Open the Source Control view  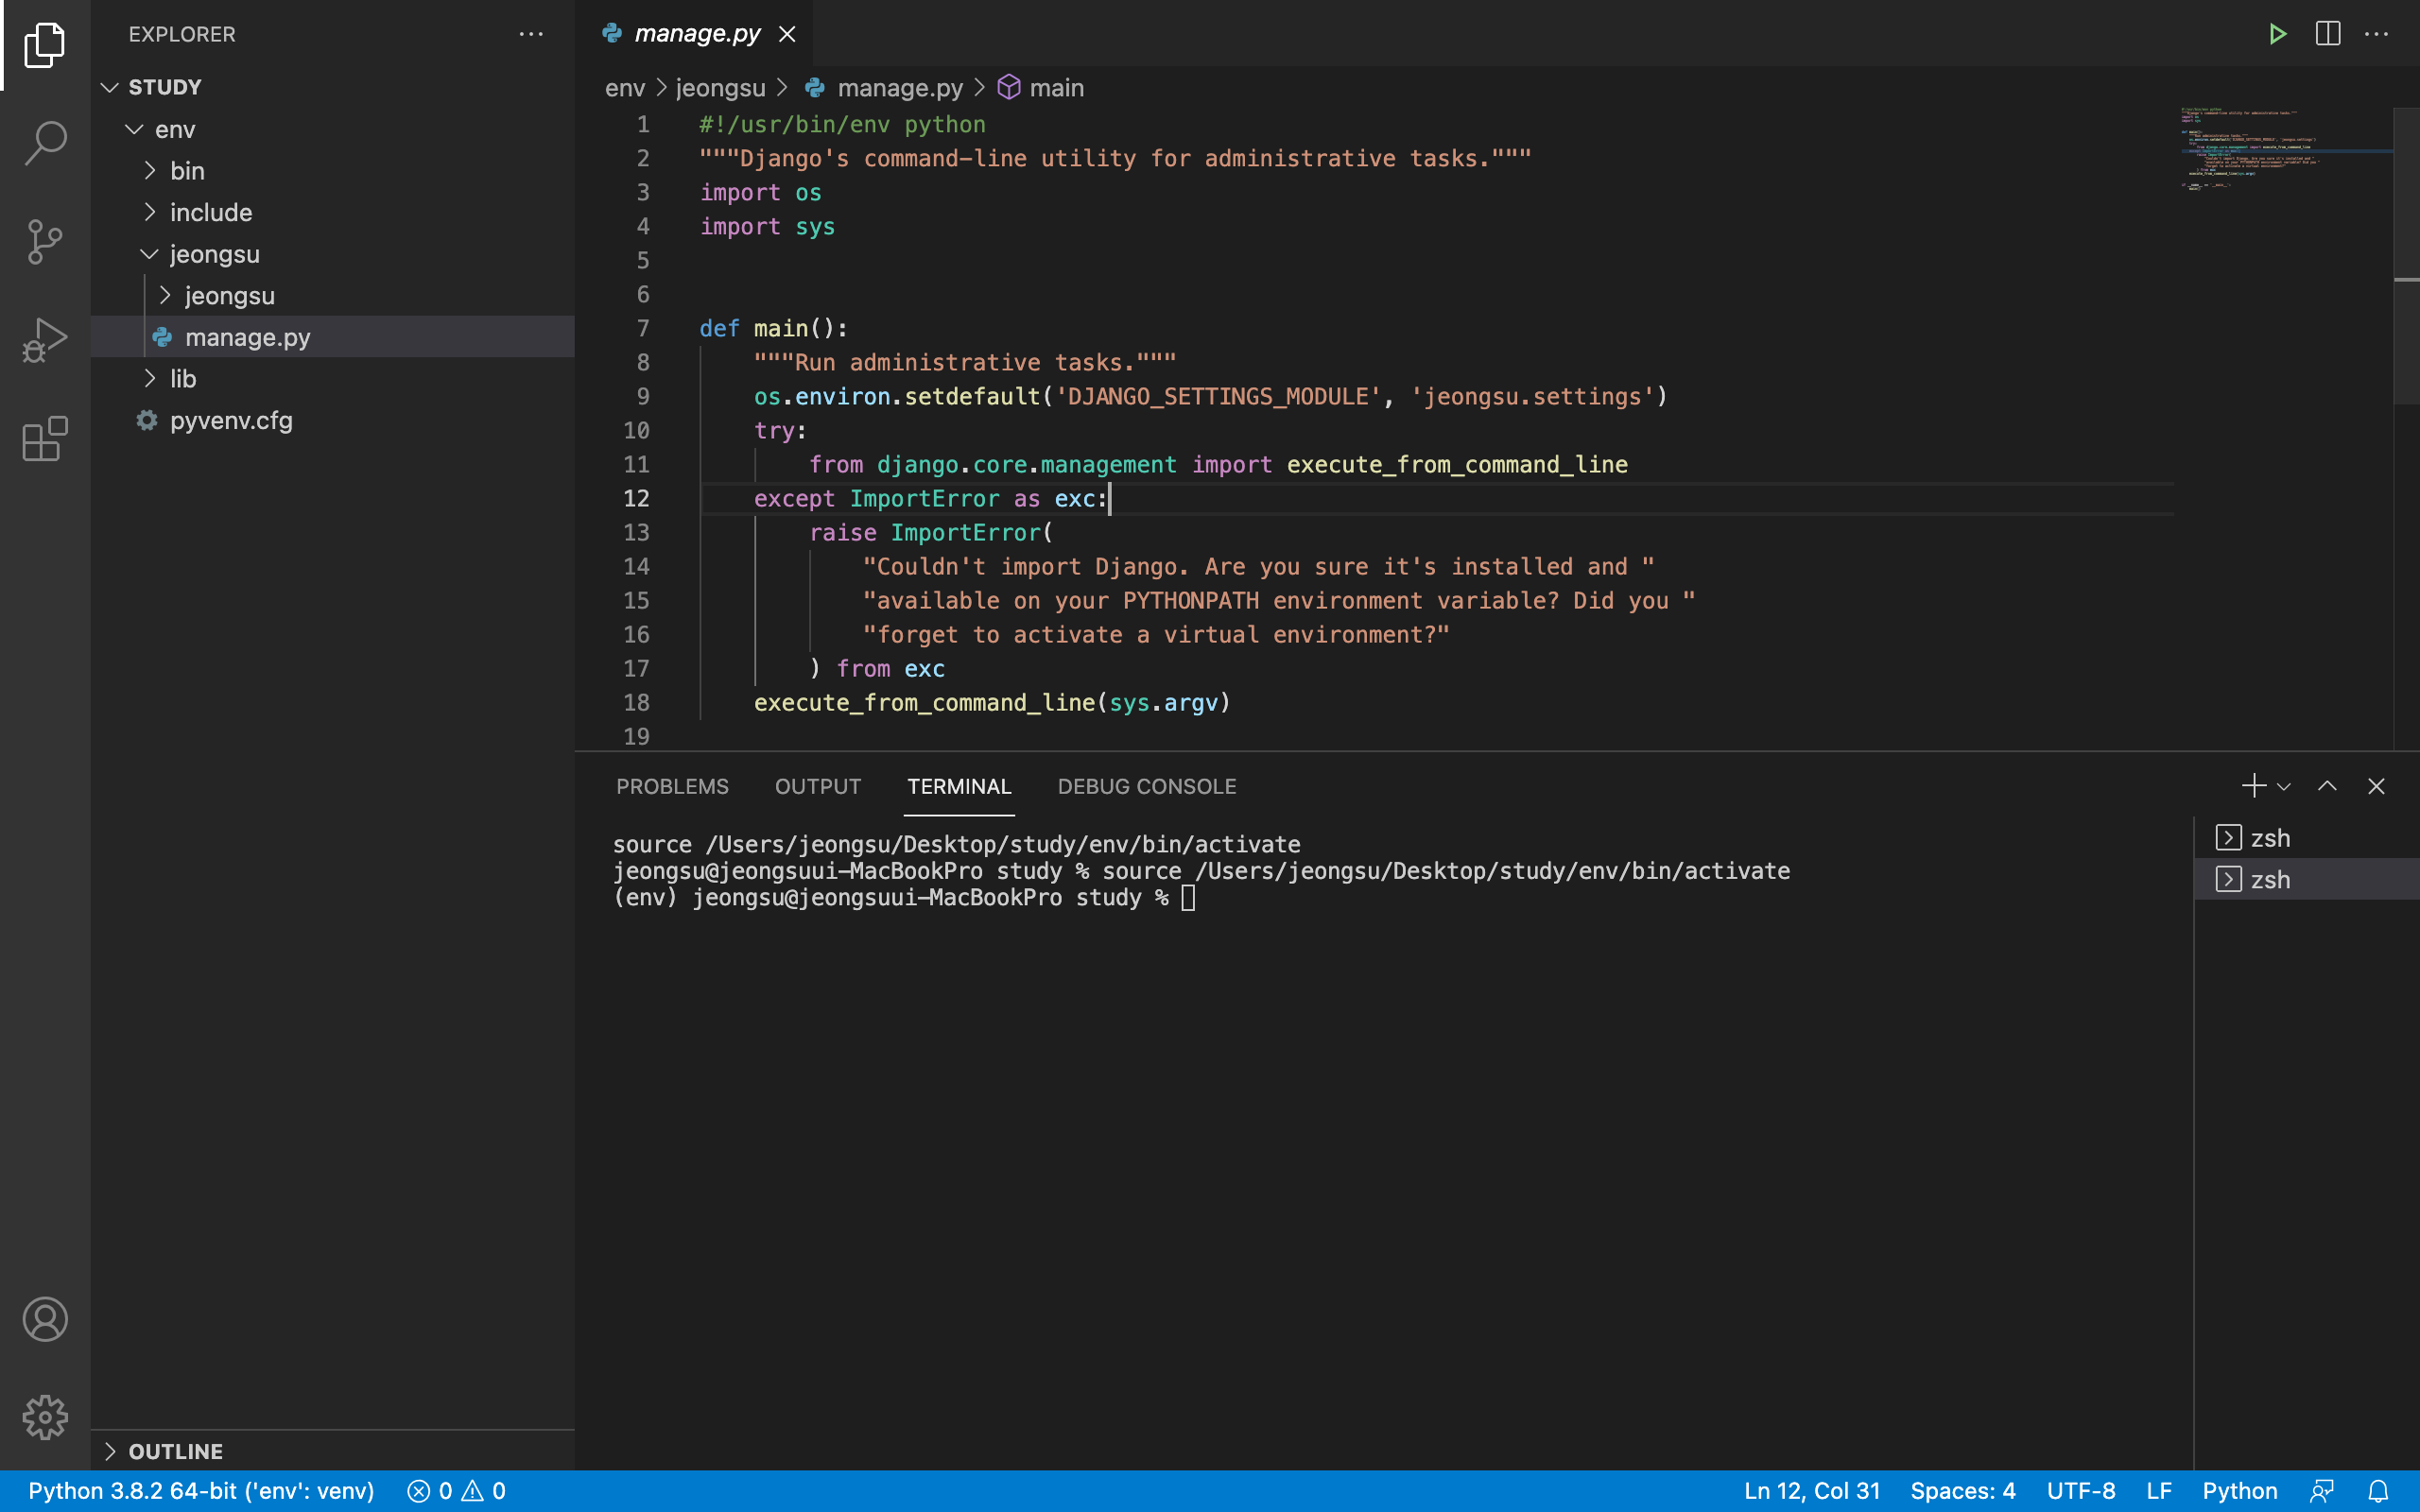point(45,241)
